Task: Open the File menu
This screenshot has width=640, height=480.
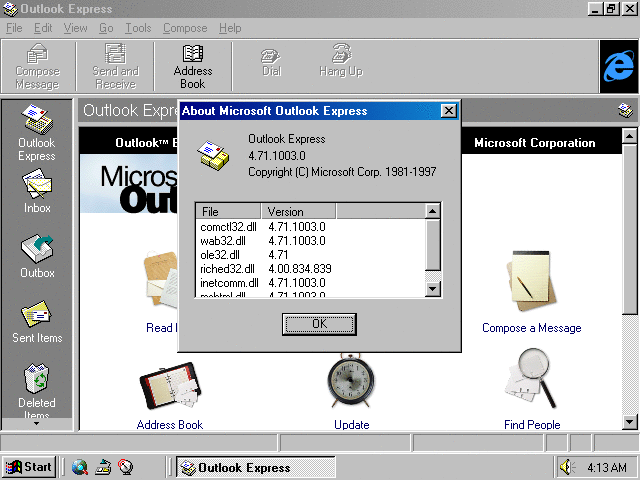Action: 14,28
